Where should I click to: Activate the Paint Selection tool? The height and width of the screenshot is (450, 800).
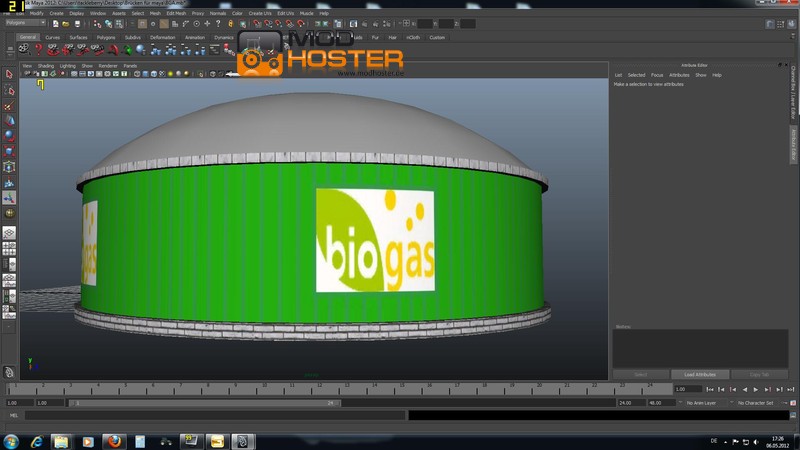point(9,106)
